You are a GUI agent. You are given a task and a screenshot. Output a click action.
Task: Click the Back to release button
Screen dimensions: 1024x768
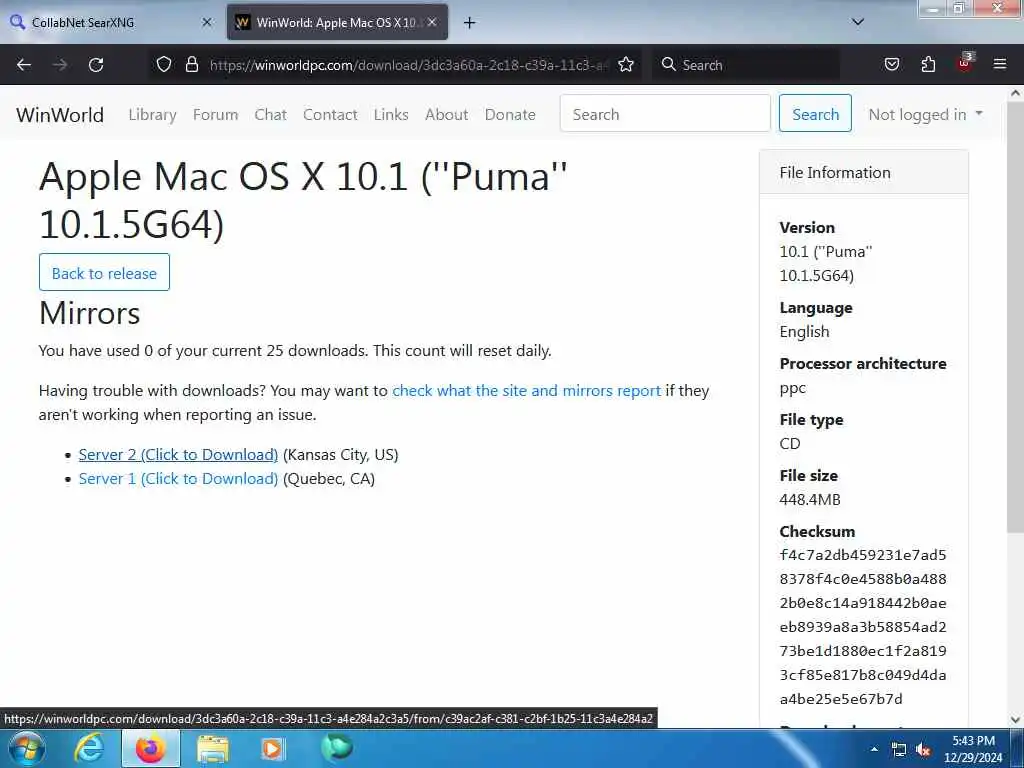[x=104, y=272]
